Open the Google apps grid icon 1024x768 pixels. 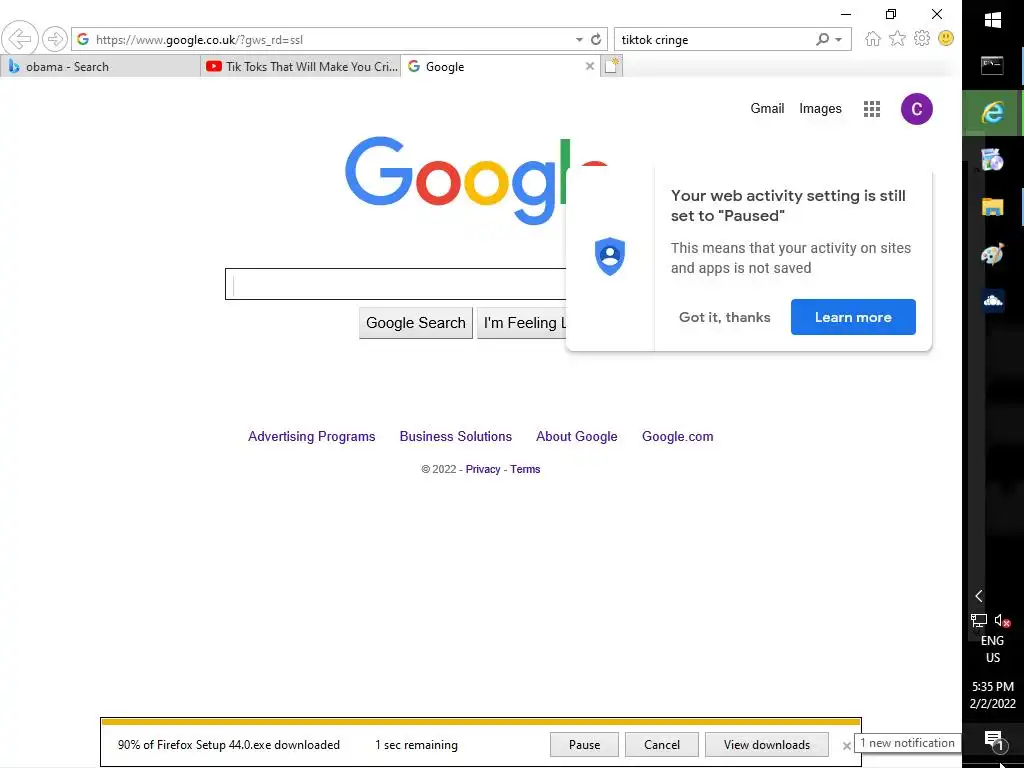pyautogui.click(x=872, y=109)
